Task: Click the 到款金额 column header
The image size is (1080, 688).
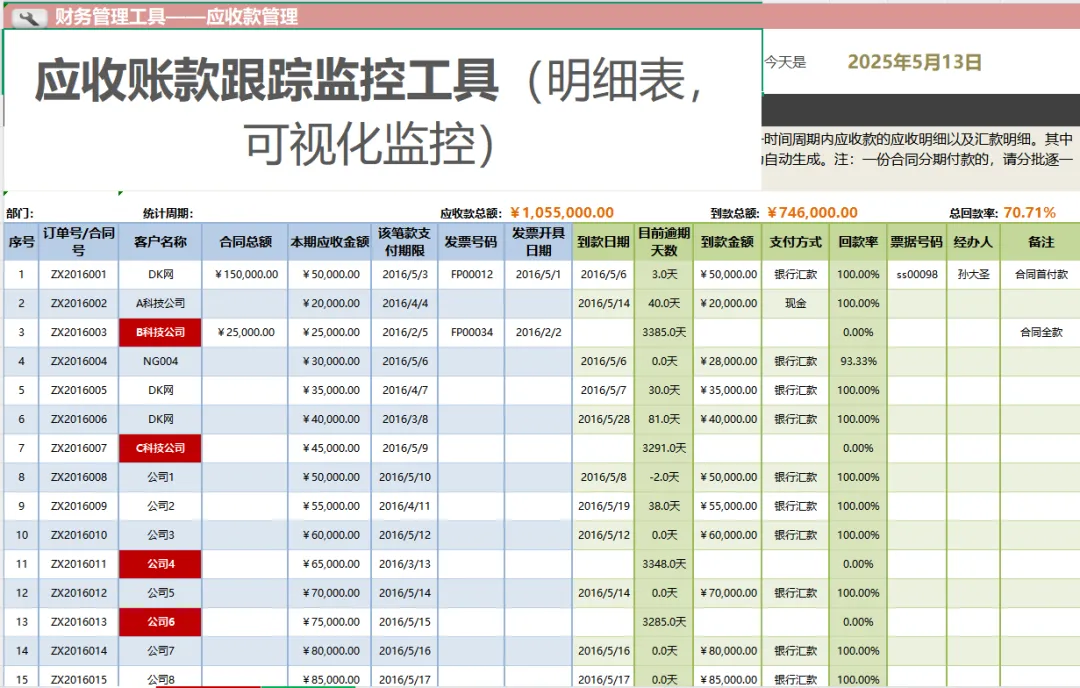Action: coord(727,242)
